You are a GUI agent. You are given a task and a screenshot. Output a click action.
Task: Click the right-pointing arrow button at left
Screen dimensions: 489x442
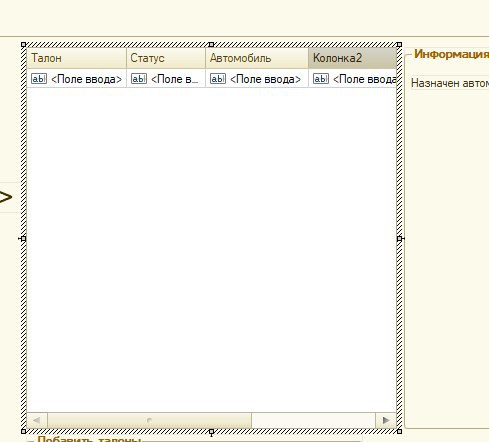coord(6,197)
